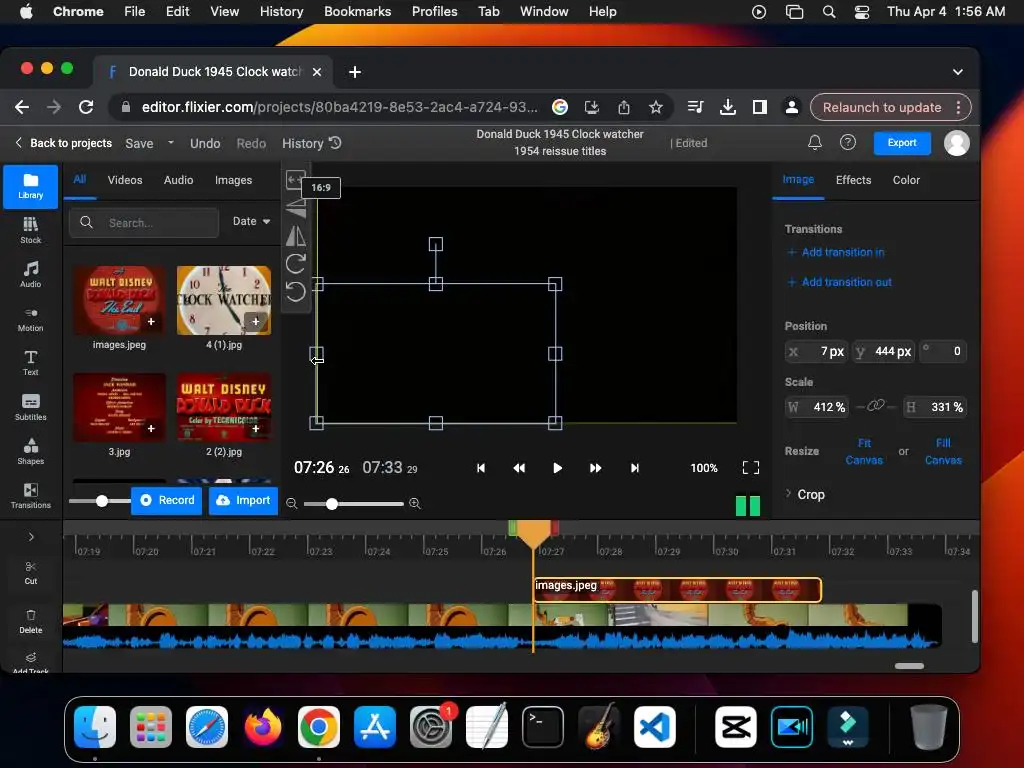This screenshot has height=768, width=1024.
Task: Click Fill Canvas resize option
Action: coord(943,451)
